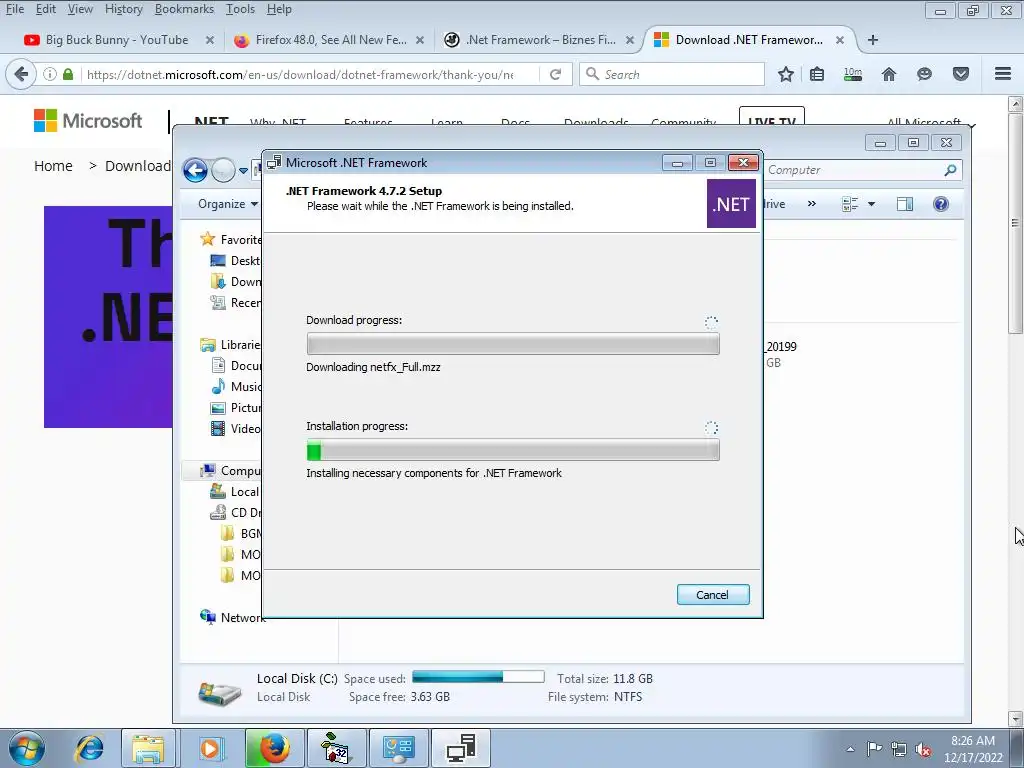Click the Local Disk (C:) space used bar
The width and height of the screenshot is (1024, 768).
click(x=478, y=677)
